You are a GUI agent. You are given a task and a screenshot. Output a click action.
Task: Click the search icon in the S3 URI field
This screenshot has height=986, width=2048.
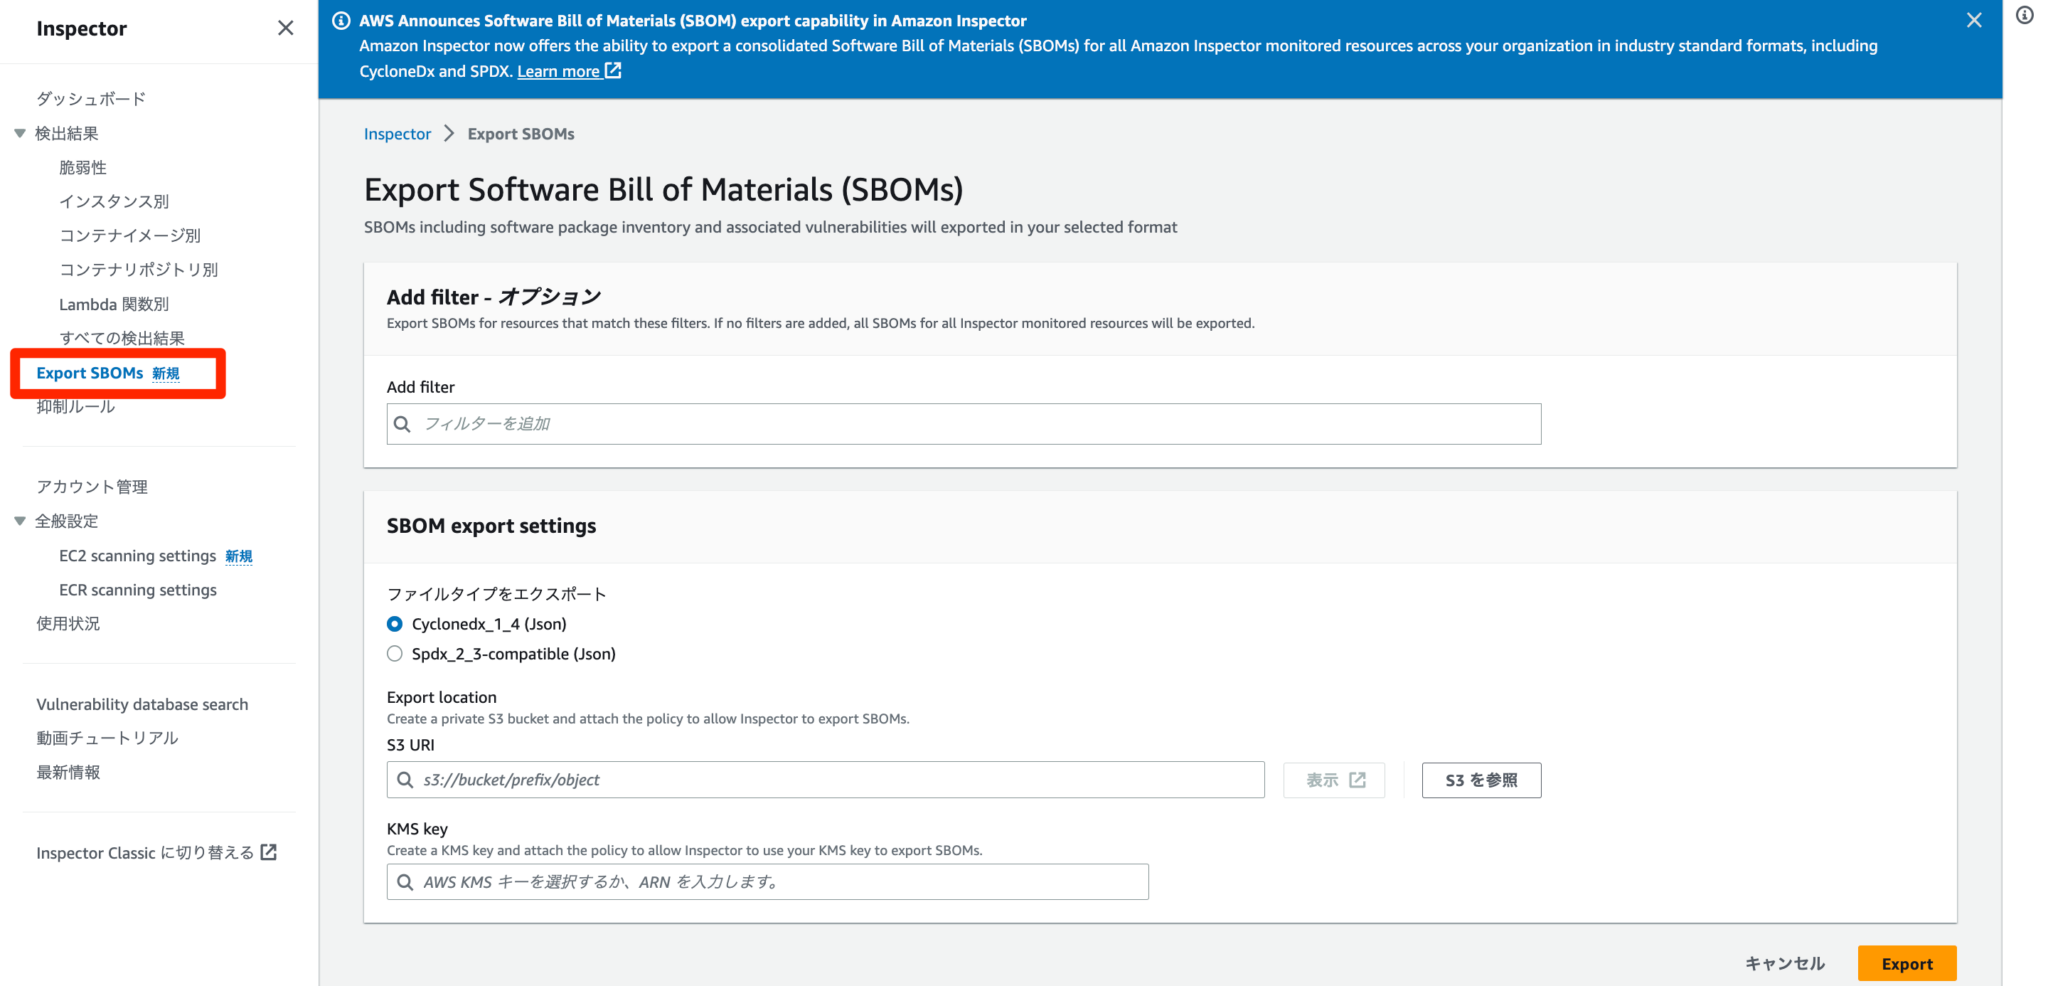(x=404, y=779)
